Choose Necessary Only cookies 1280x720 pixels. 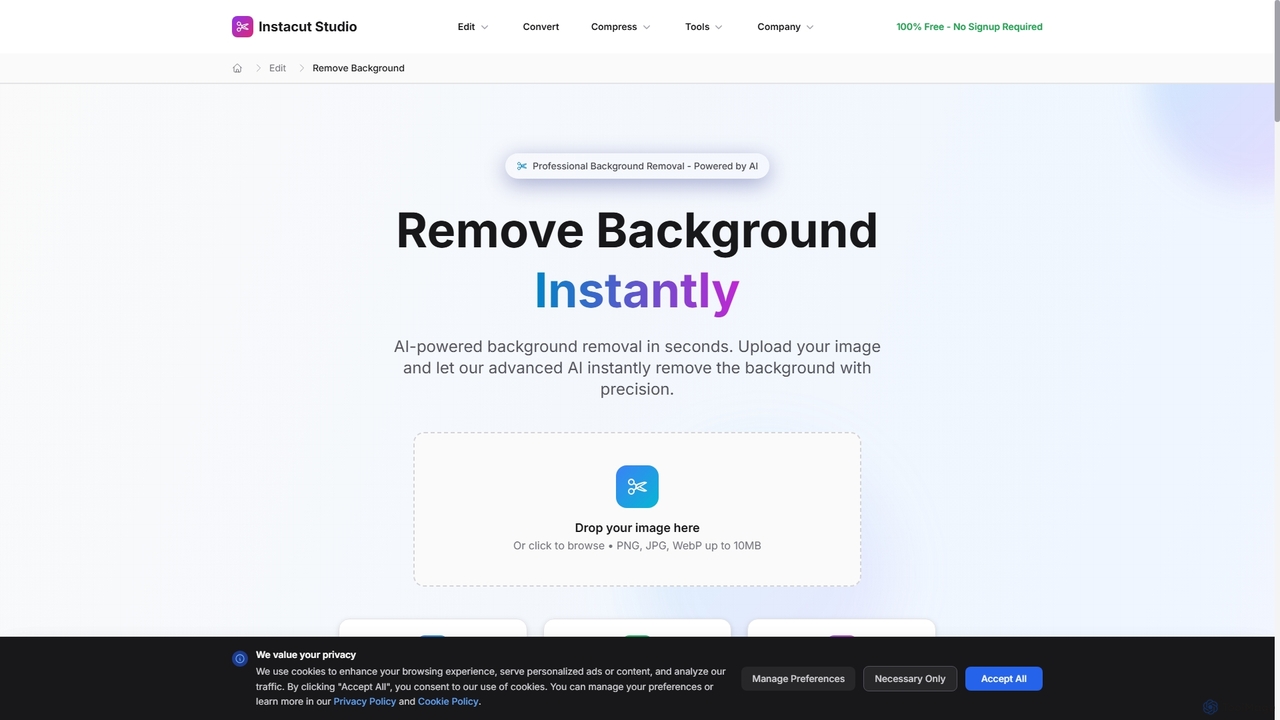910,679
